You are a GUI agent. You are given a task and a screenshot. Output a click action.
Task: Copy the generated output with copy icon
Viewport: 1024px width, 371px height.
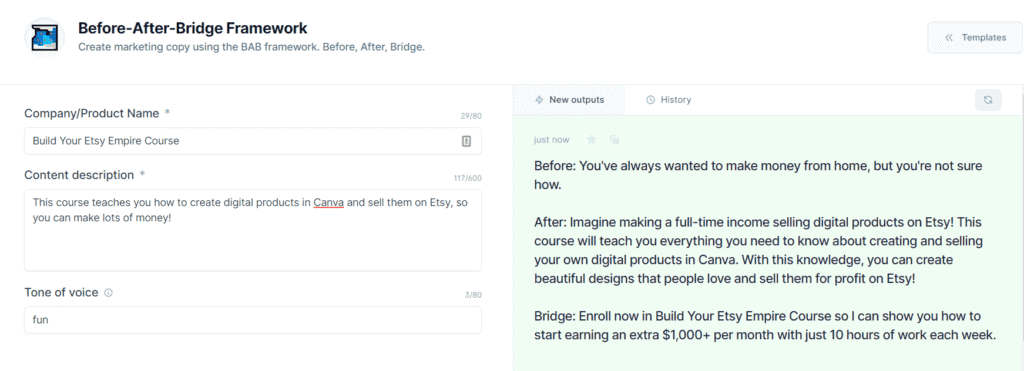(x=614, y=139)
